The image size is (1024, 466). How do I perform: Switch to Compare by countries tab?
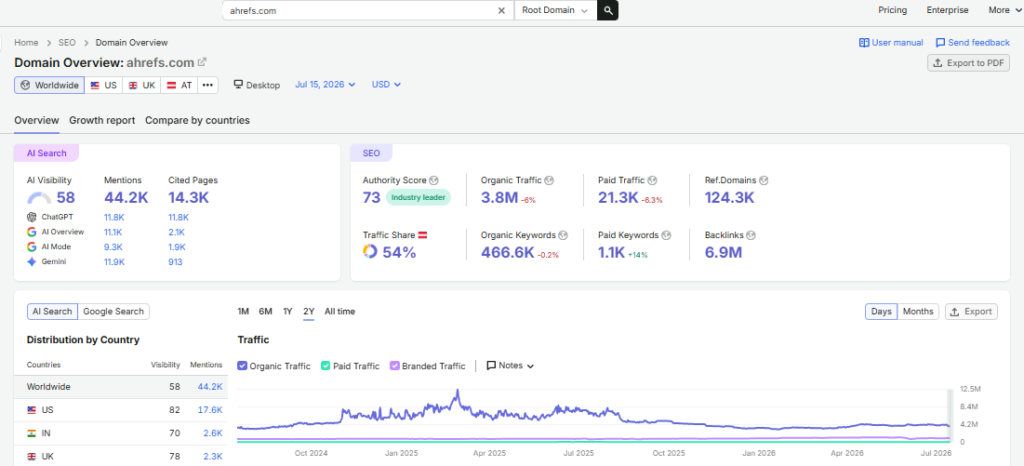(197, 120)
